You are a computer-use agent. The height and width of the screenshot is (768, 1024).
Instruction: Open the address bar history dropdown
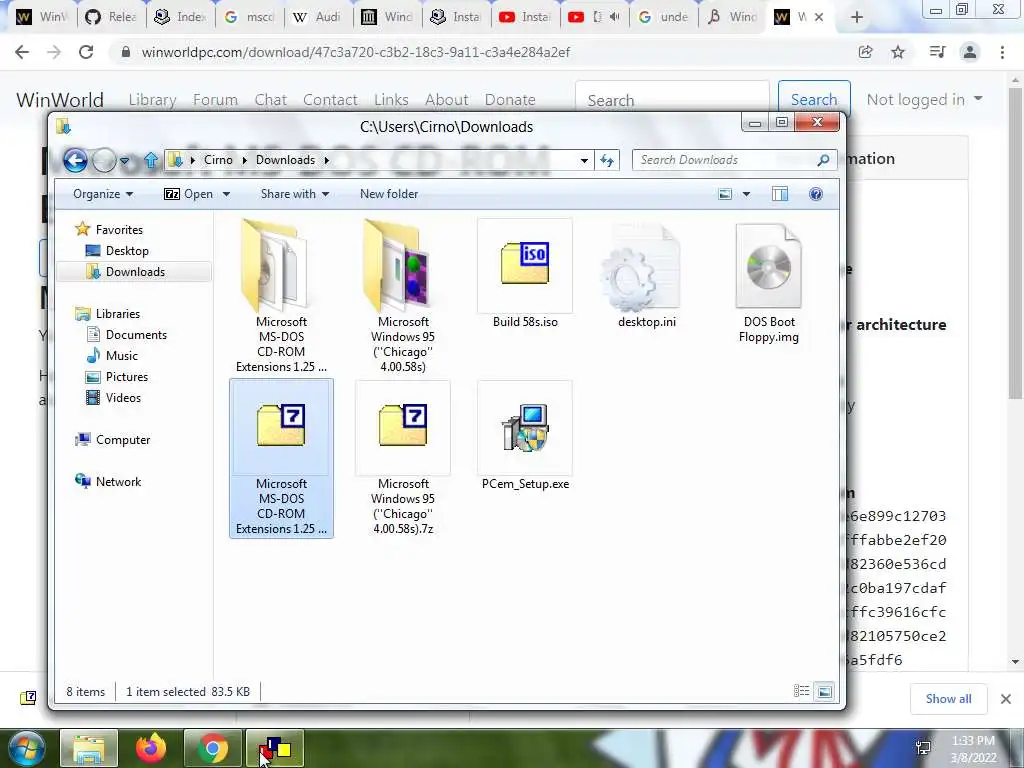pos(584,160)
